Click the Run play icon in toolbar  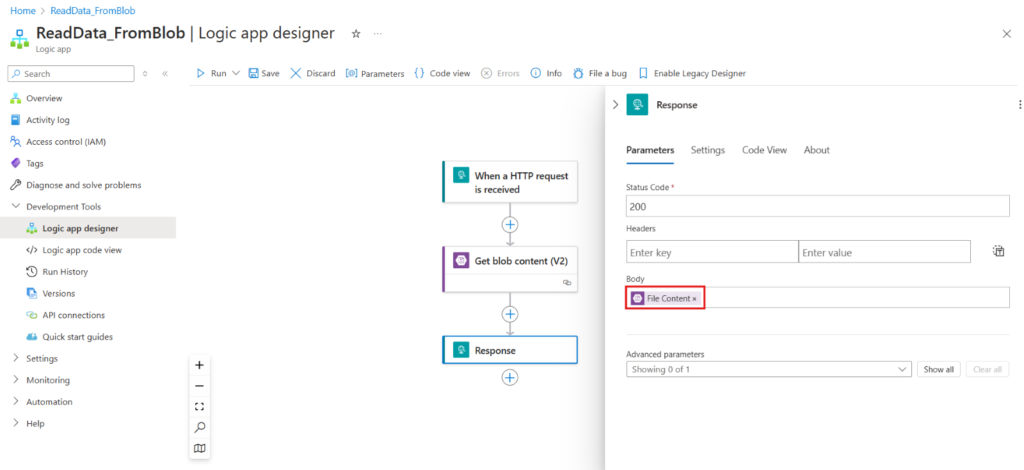click(x=201, y=74)
